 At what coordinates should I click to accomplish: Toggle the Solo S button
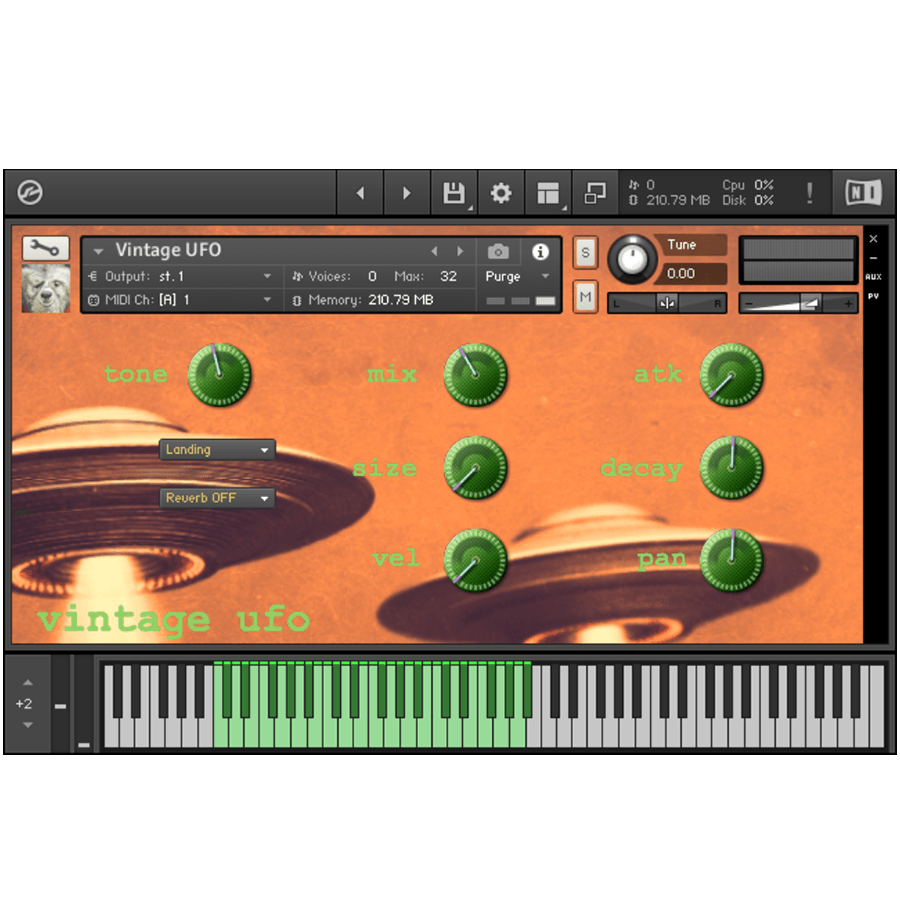point(585,253)
